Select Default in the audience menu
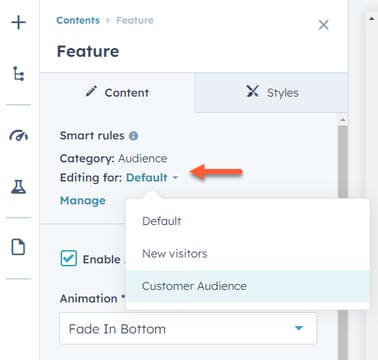378x360 pixels. 248,221
